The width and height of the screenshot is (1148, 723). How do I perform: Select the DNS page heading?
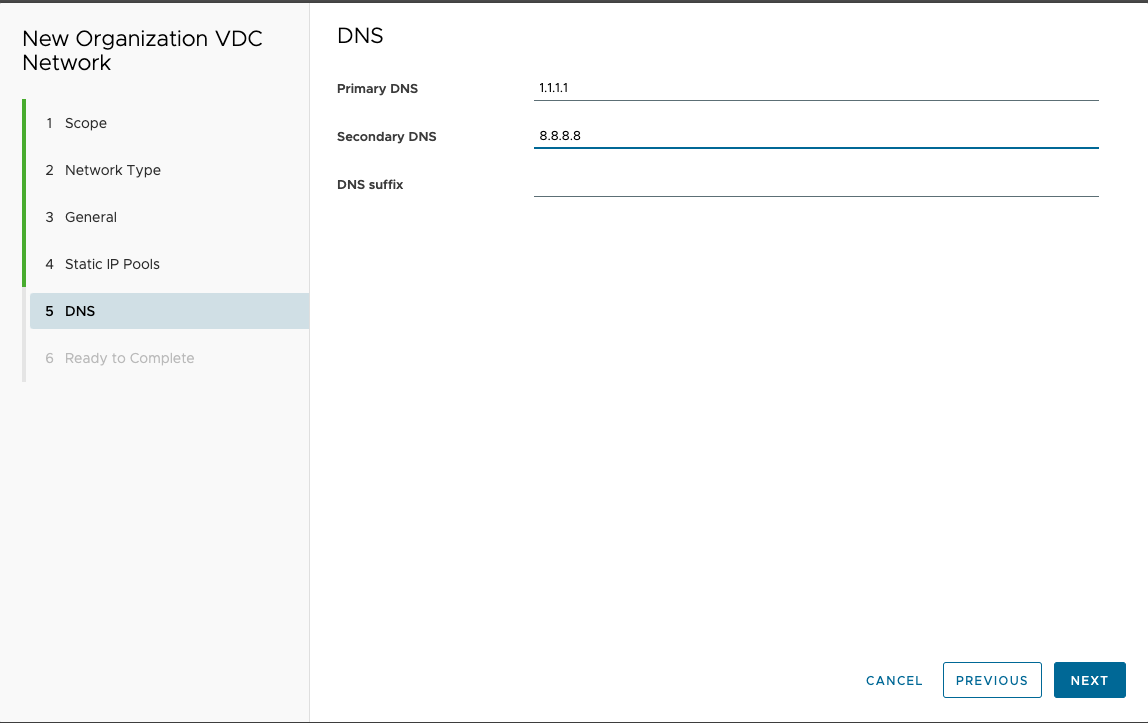click(x=360, y=36)
